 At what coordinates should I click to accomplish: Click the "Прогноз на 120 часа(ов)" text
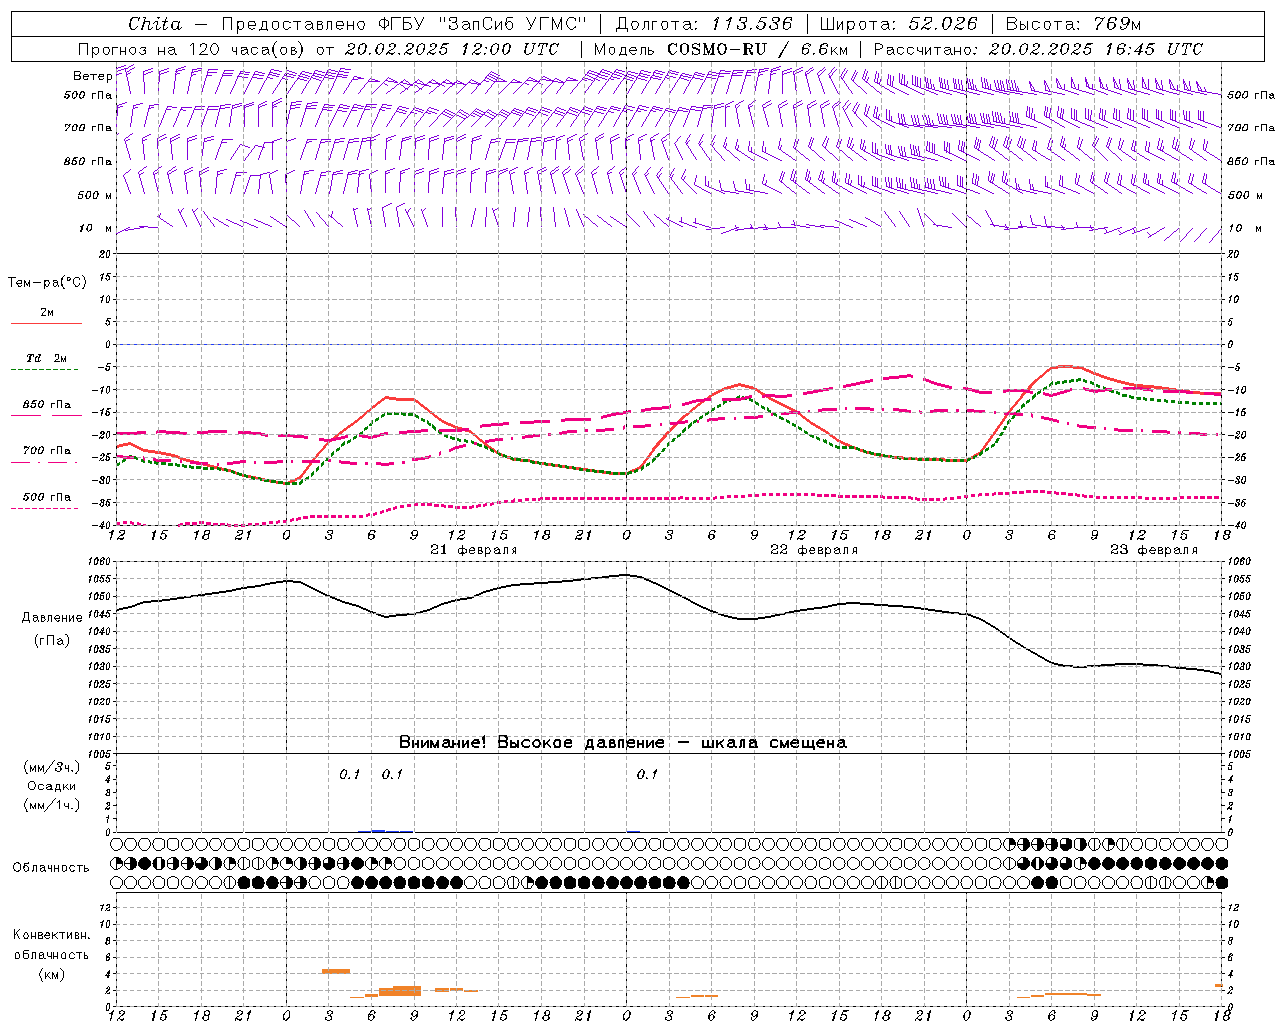193,49
